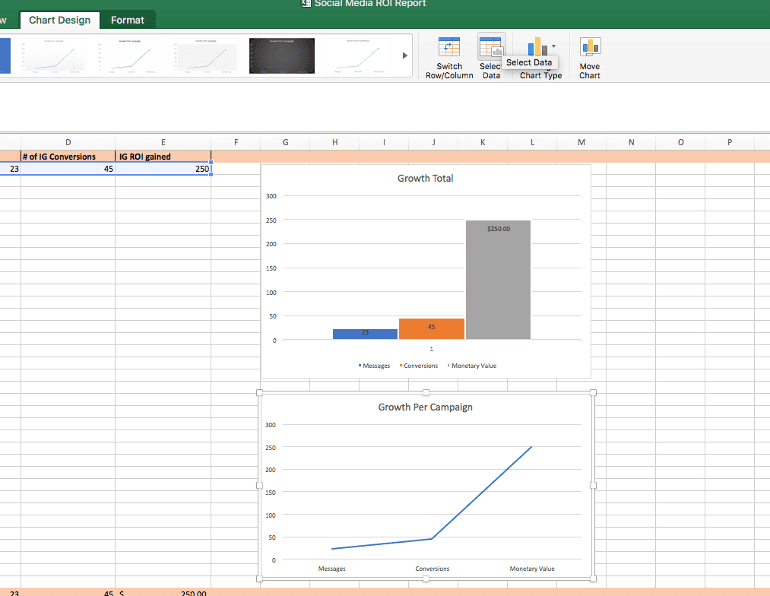Click the 'IG ROI gained' header cell

tap(163, 156)
